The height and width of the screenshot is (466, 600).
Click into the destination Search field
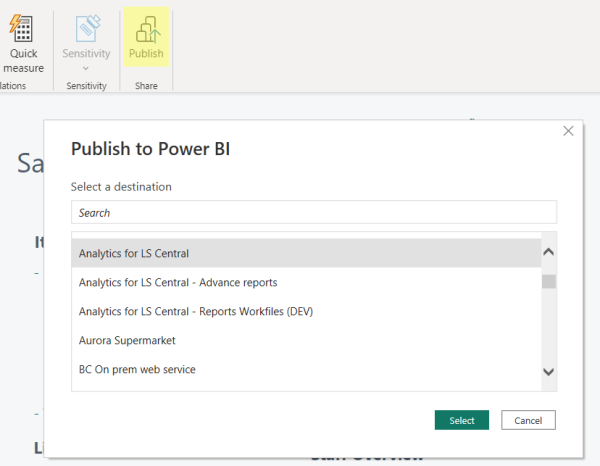point(313,213)
